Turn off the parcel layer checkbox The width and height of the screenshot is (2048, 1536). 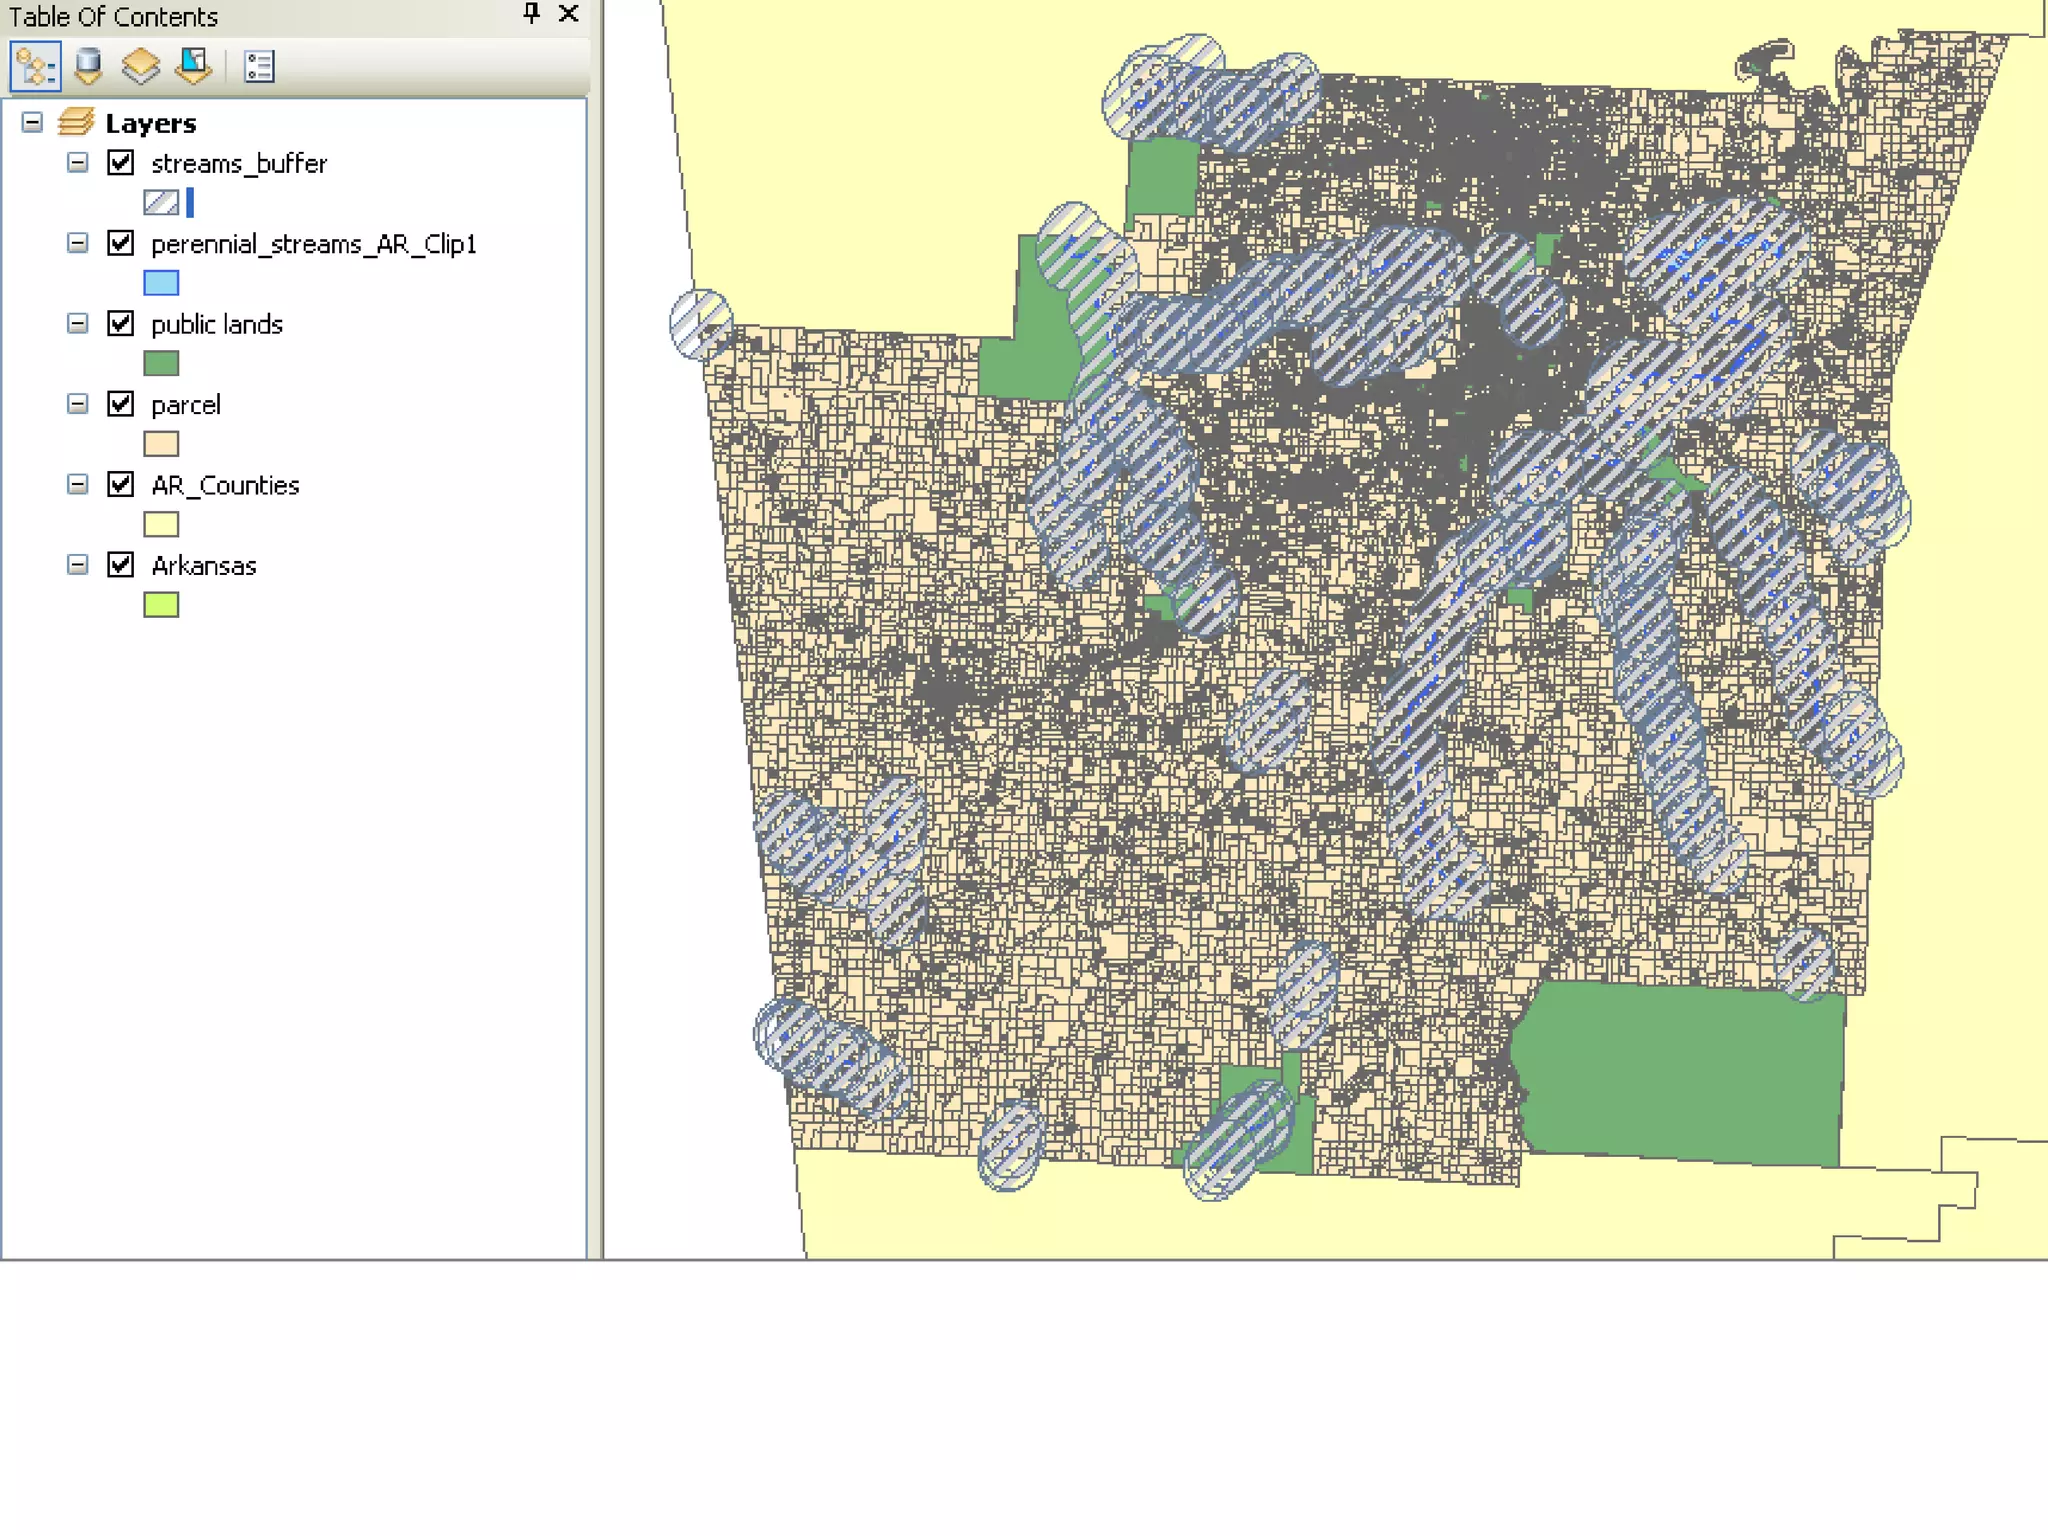click(121, 404)
